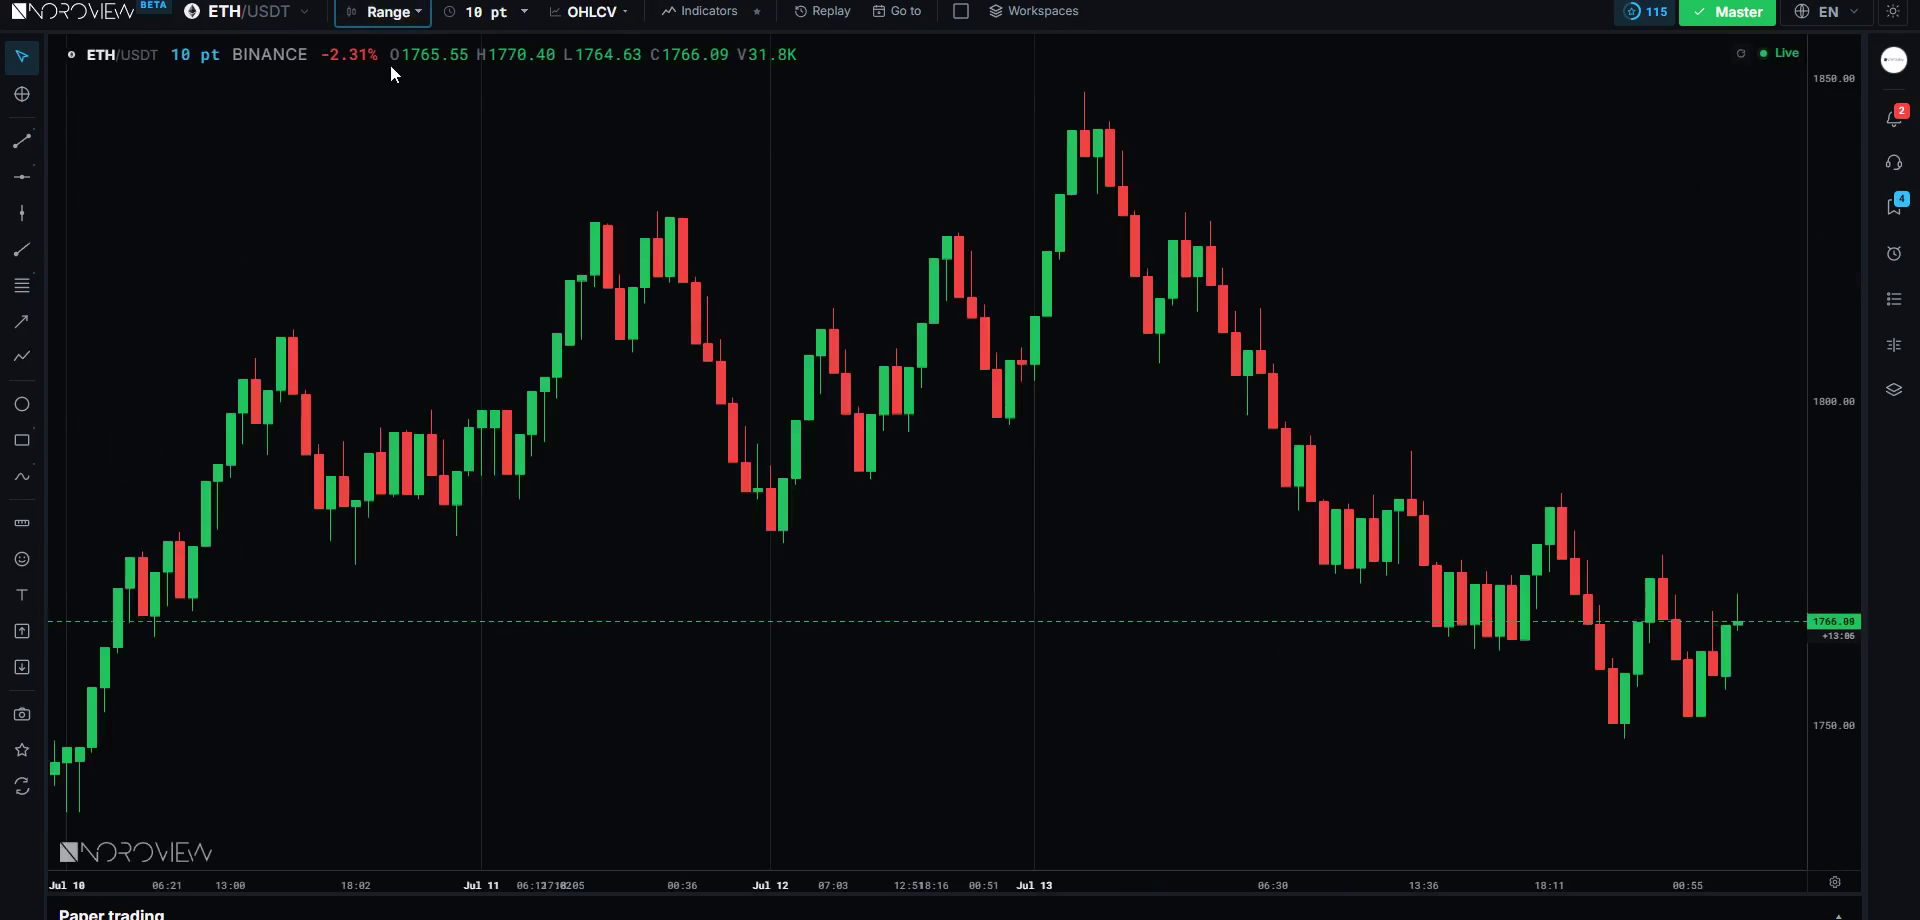Open support headset icon
The width and height of the screenshot is (1920, 920).
pyautogui.click(x=1894, y=162)
